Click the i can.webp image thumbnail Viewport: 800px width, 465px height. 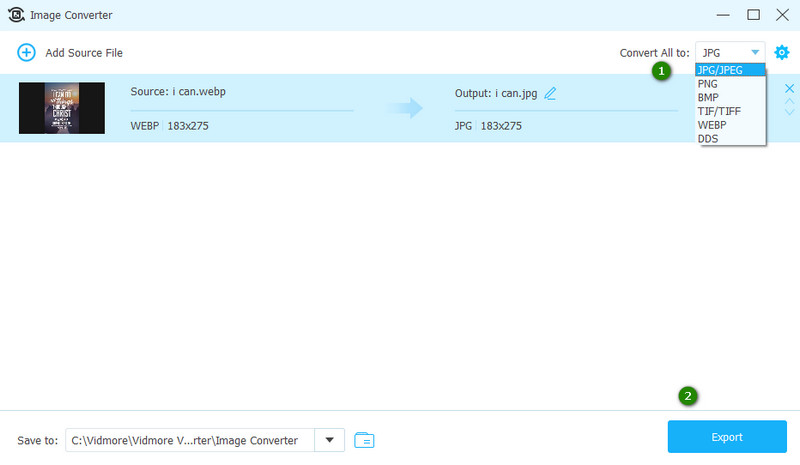62,108
